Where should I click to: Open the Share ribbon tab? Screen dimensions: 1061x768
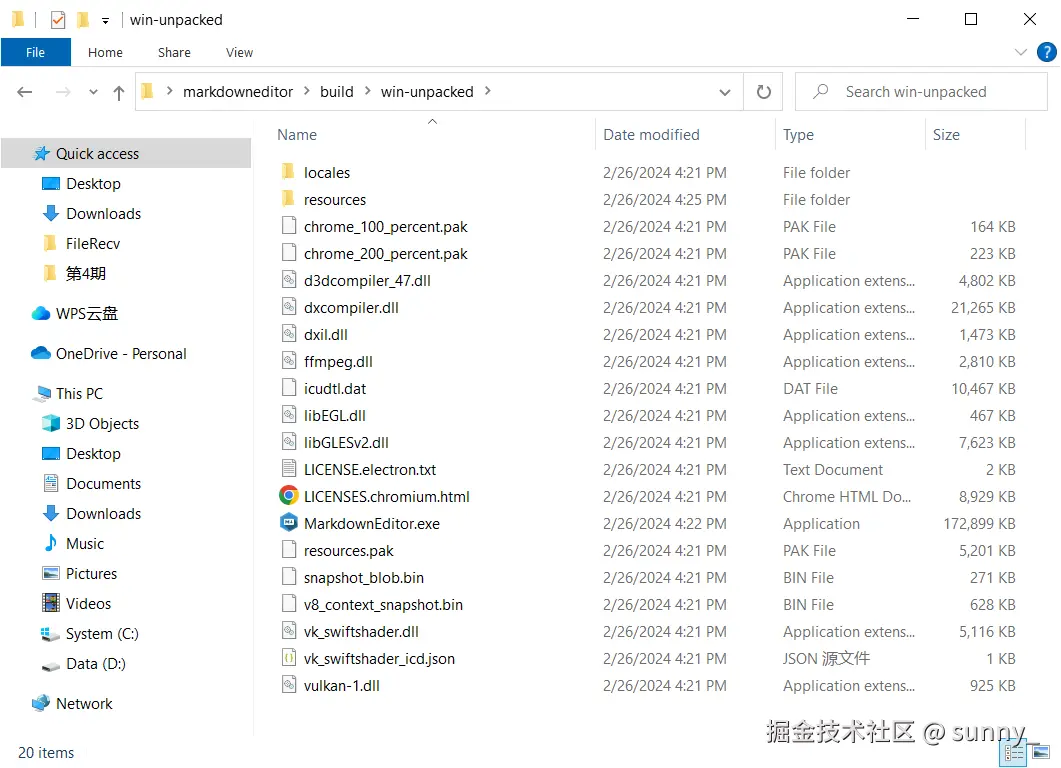tap(174, 52)
